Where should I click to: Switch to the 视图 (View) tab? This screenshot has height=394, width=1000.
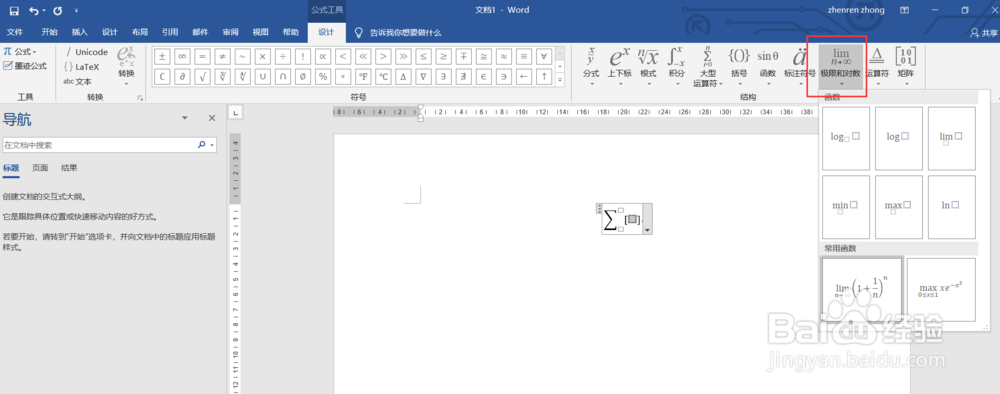pyautogui.click(x=260, y=33)
